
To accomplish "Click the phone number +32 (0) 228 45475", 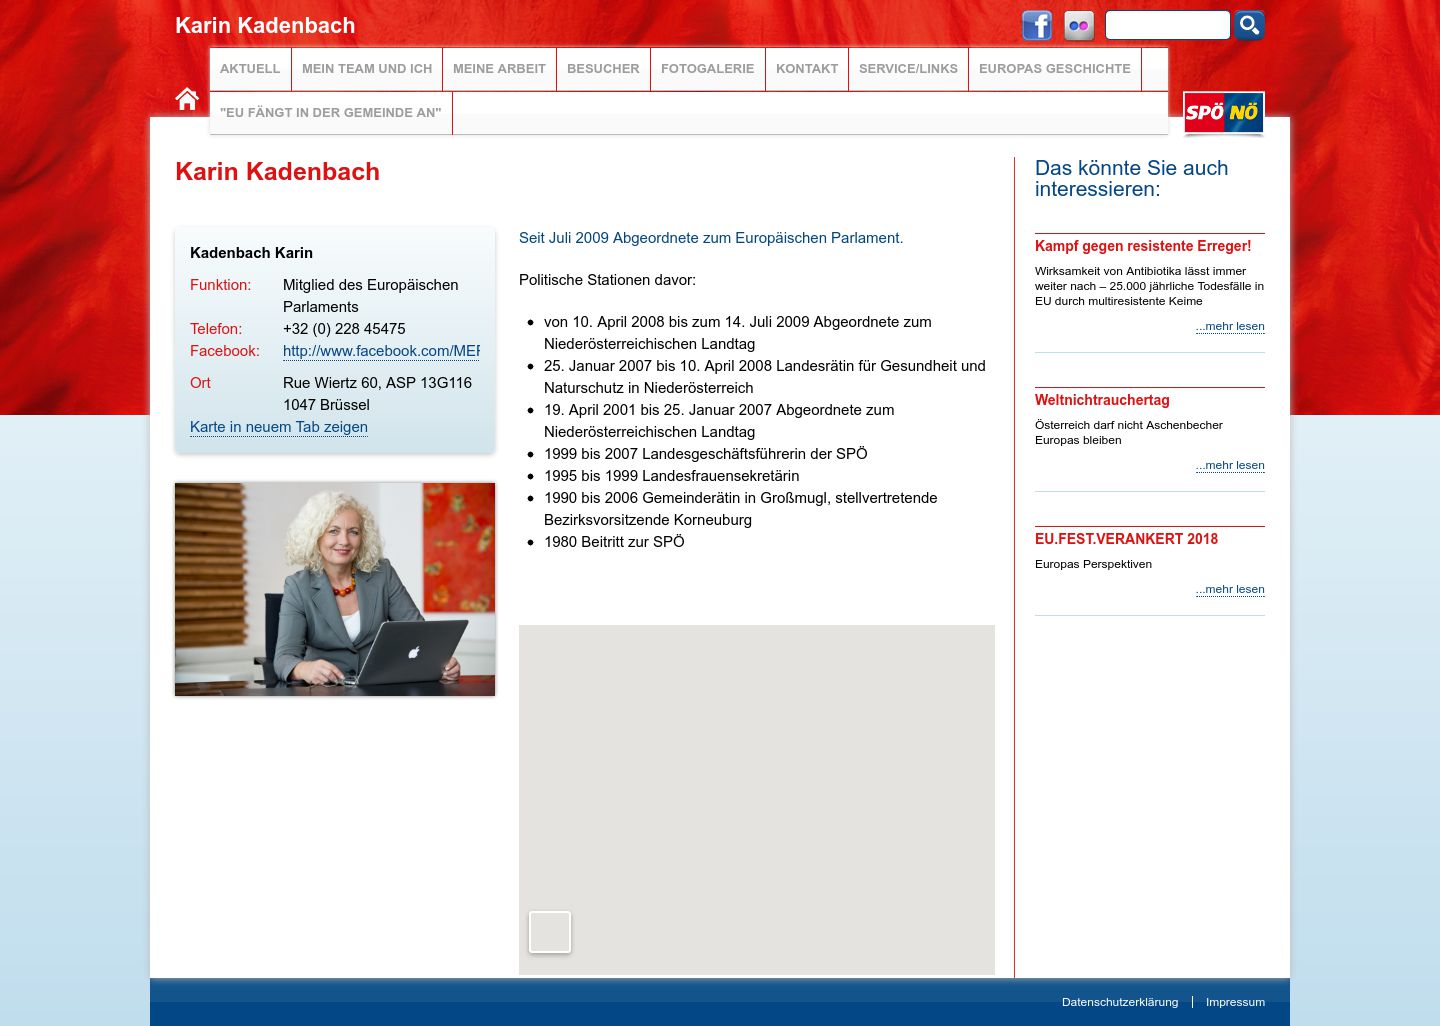I will coord(344,329).
